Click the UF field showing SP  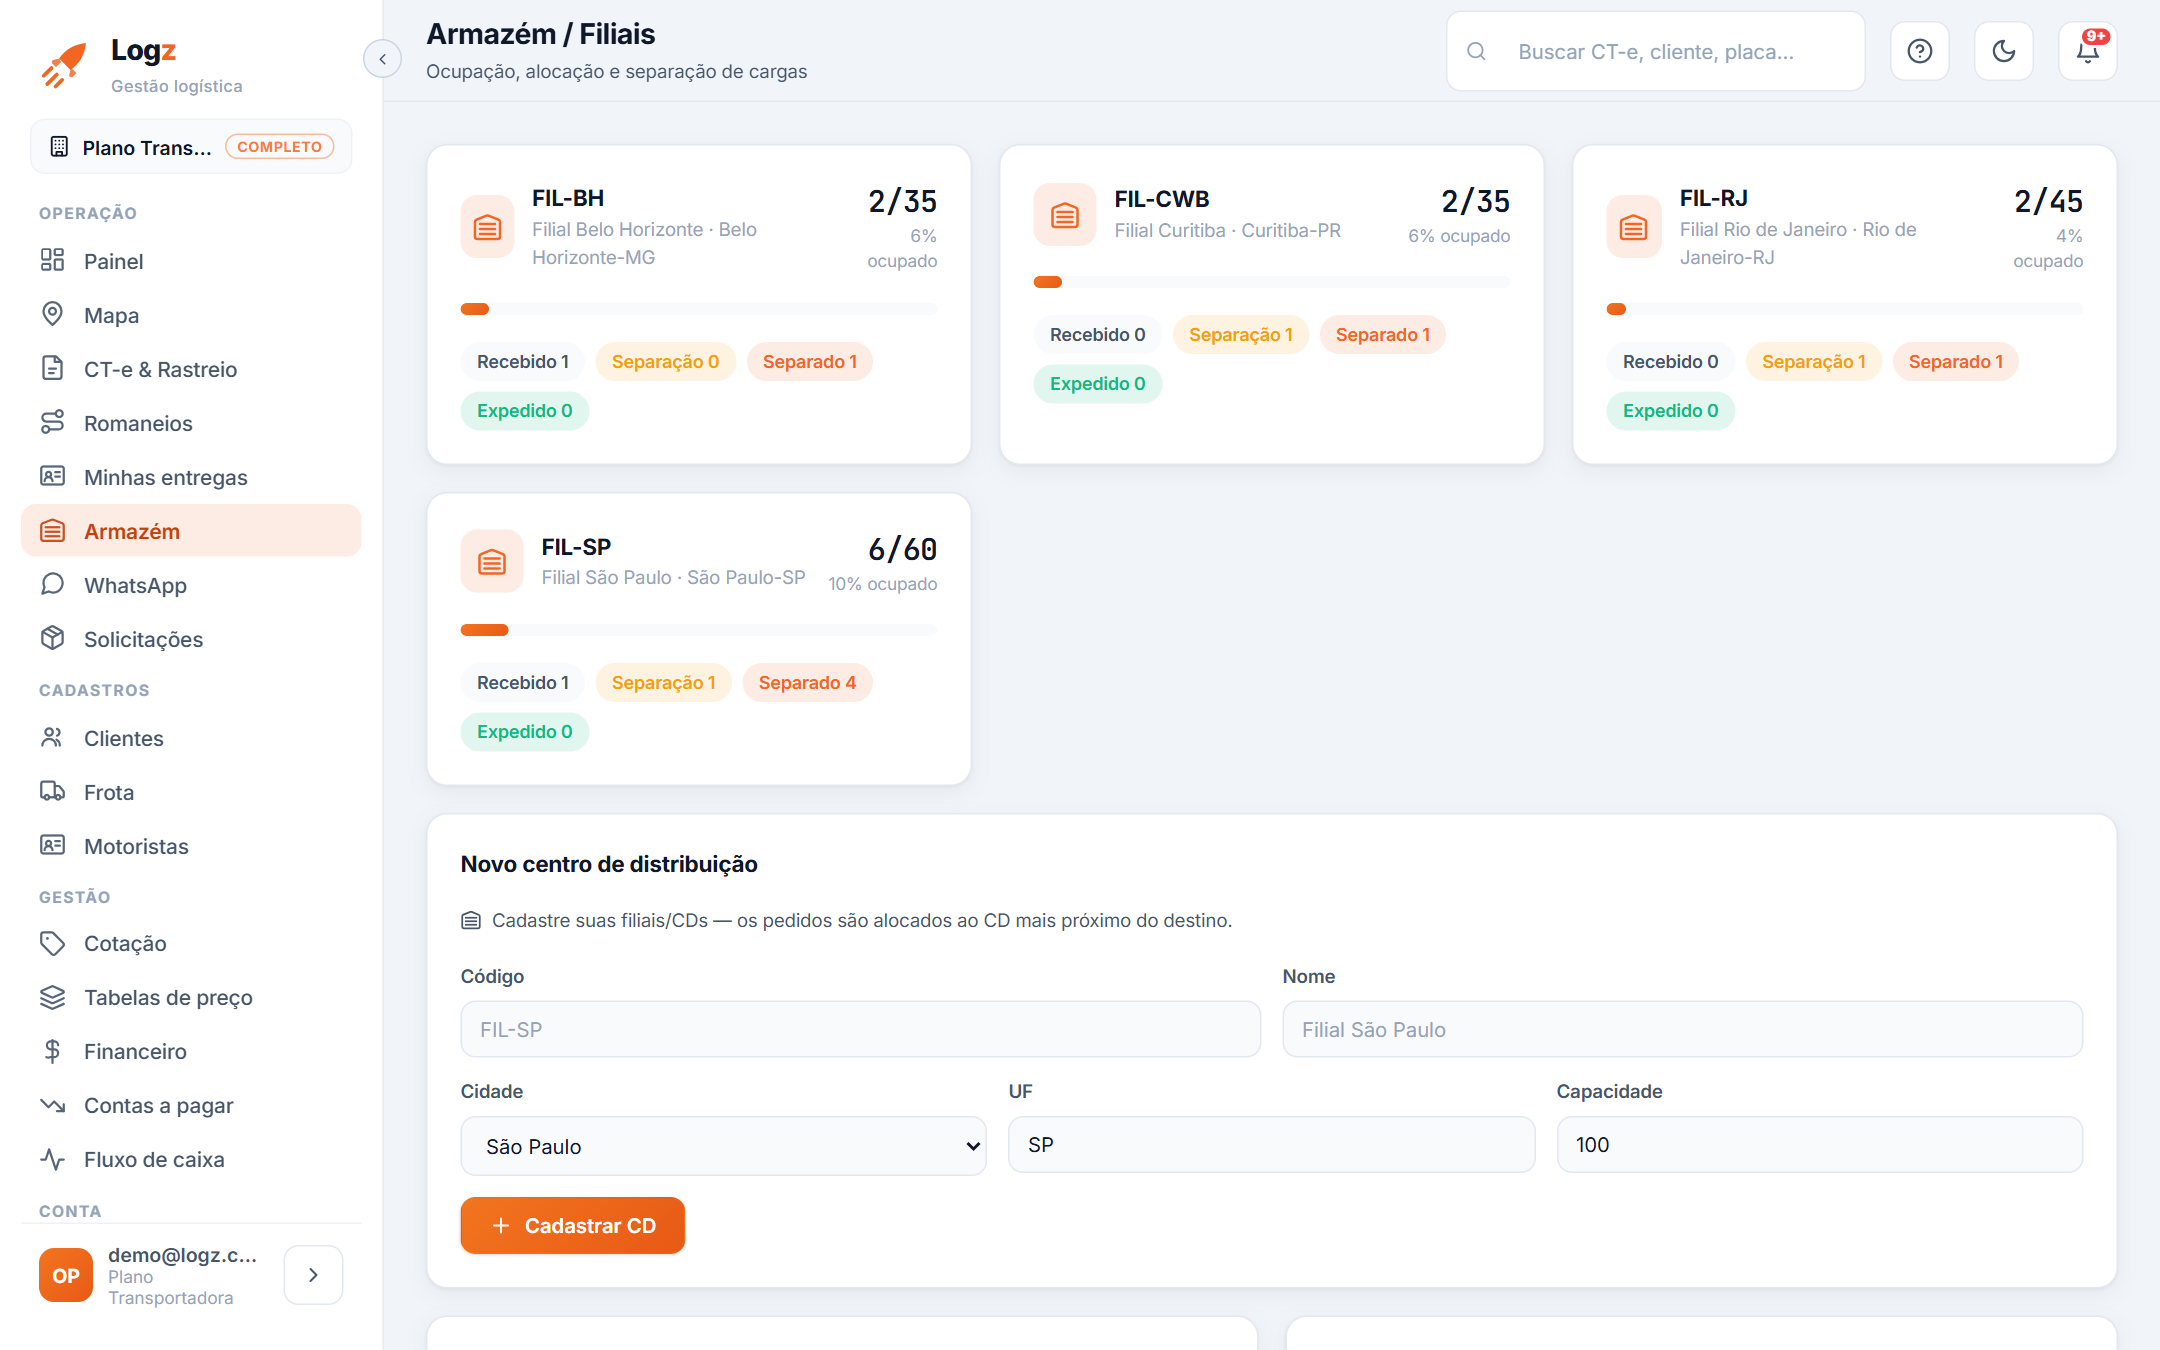[x=1271, y=1144]
